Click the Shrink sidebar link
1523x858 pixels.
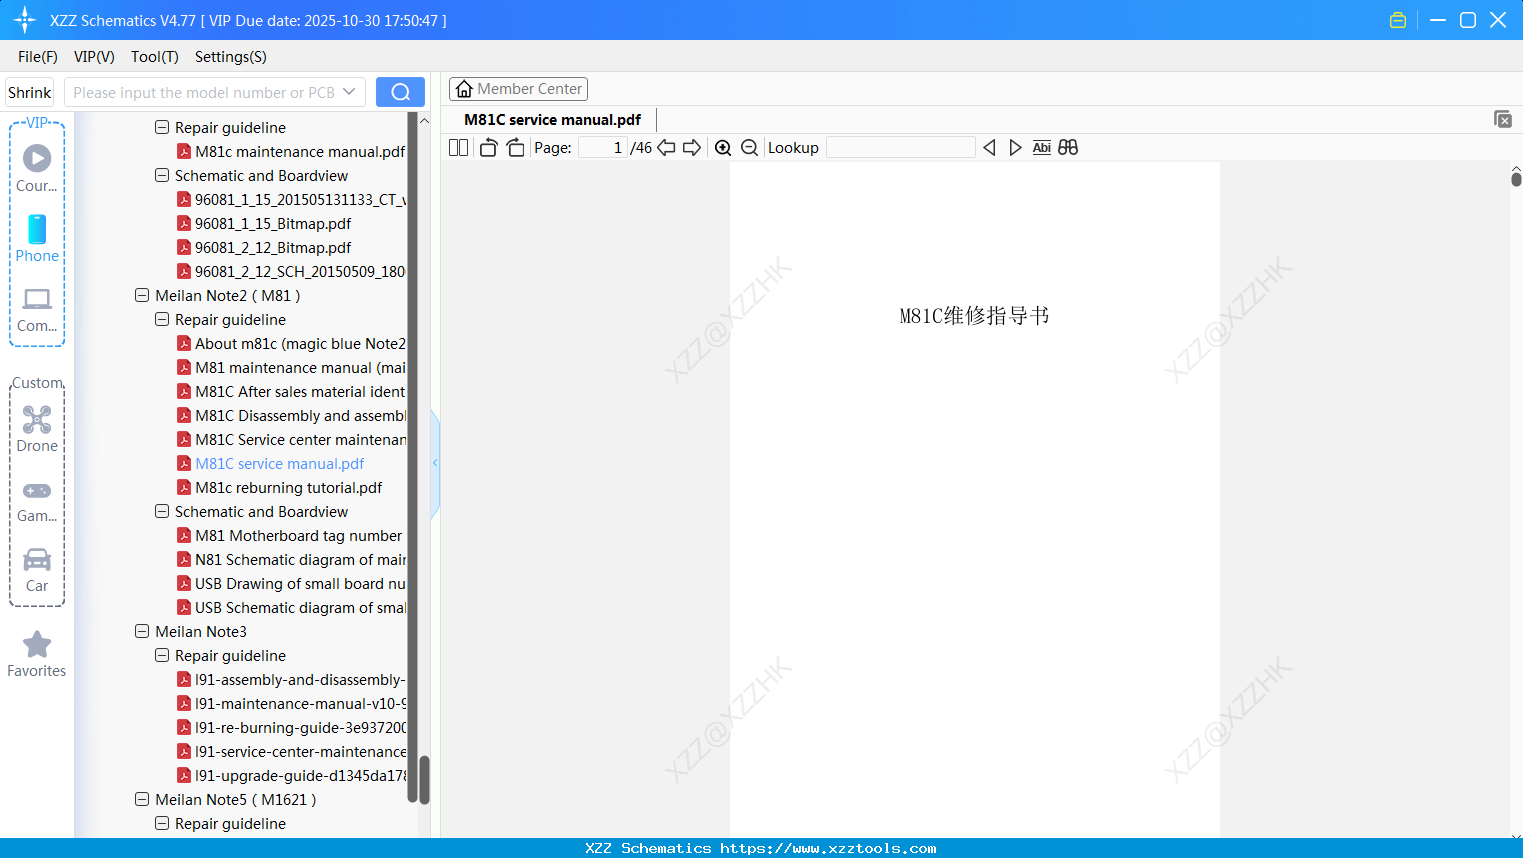[29, 92]
